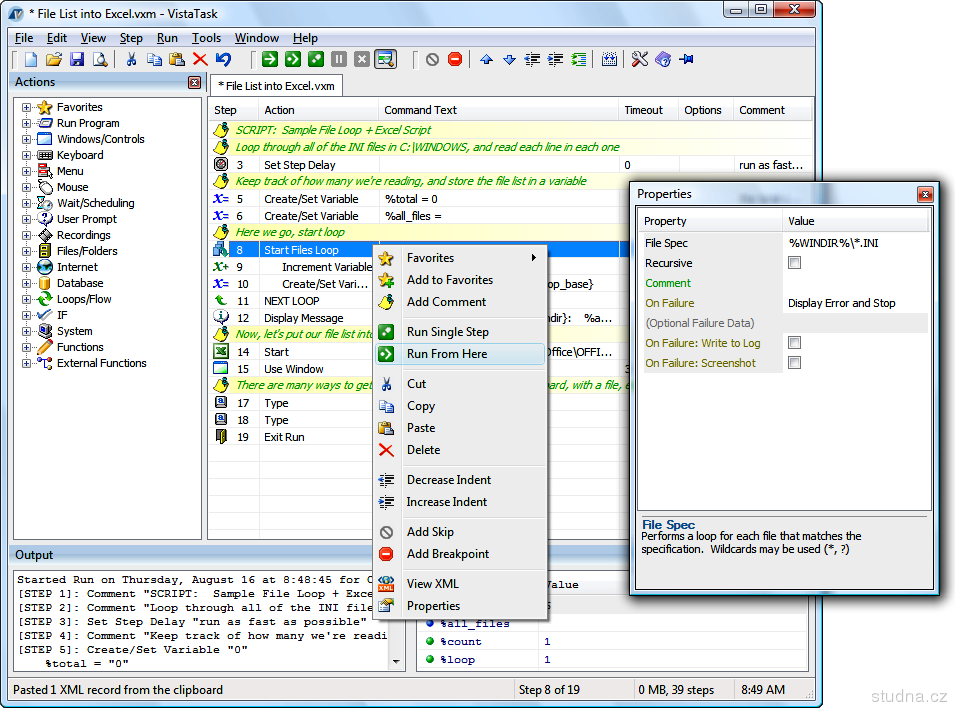Expand the Files/Folders actions category
This screenshot has height=708, width=955.
[x=27, y=251]
